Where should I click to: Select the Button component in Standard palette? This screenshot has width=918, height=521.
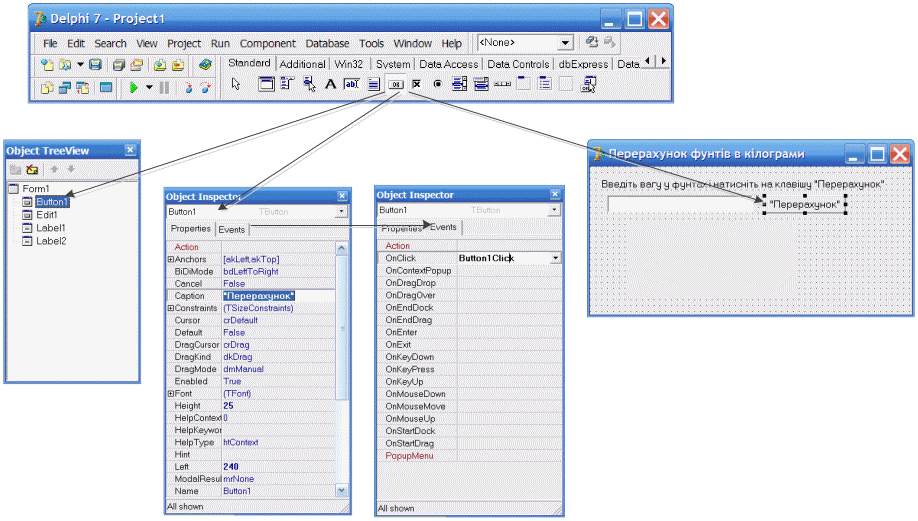click(396, 86)
